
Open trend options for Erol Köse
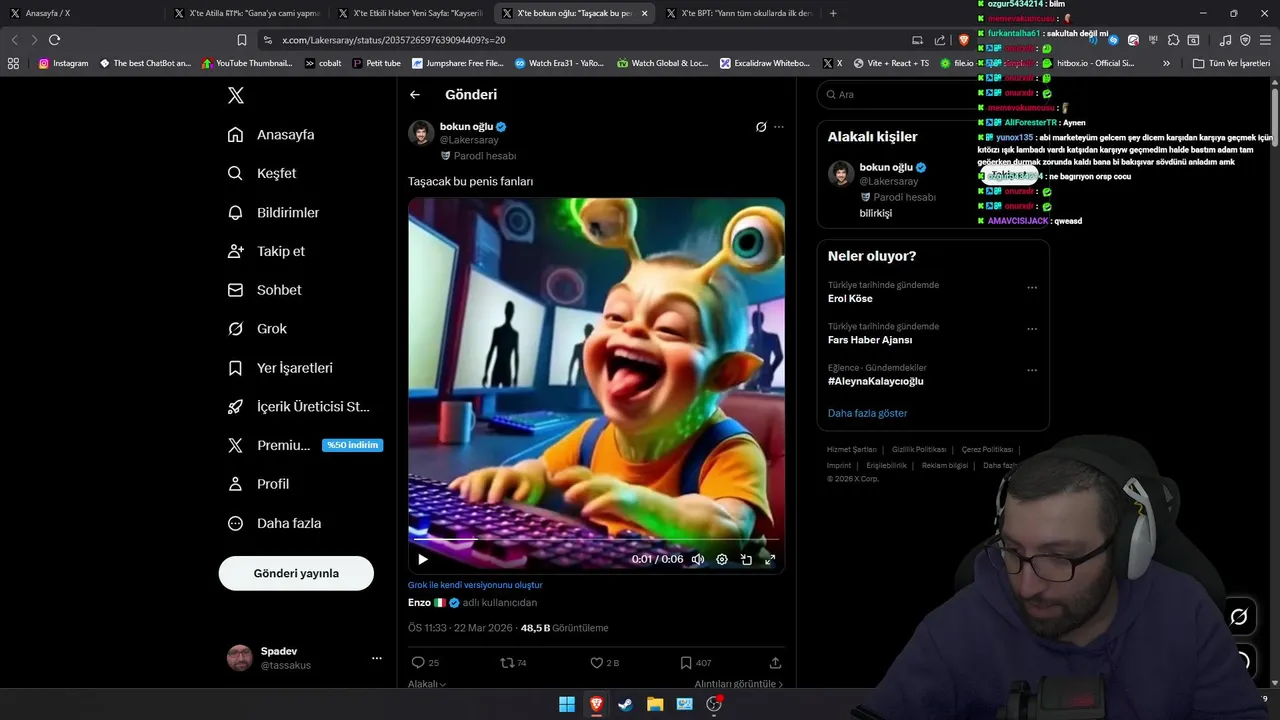point(1032,287)
